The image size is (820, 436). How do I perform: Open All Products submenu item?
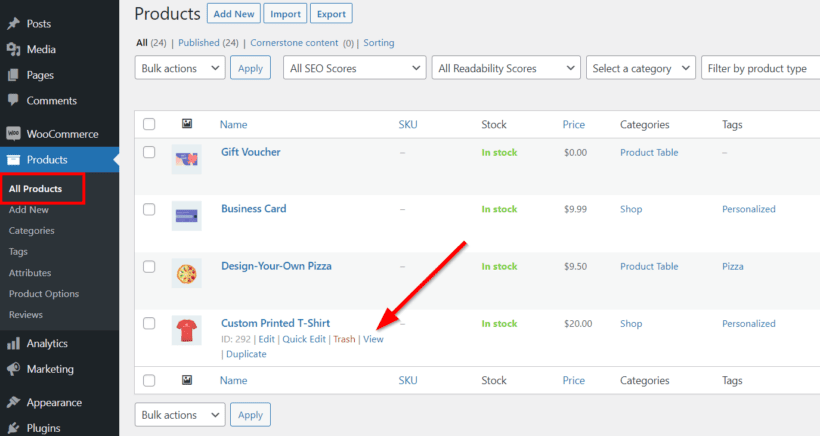pyautogui.click(x=35, y=189)
